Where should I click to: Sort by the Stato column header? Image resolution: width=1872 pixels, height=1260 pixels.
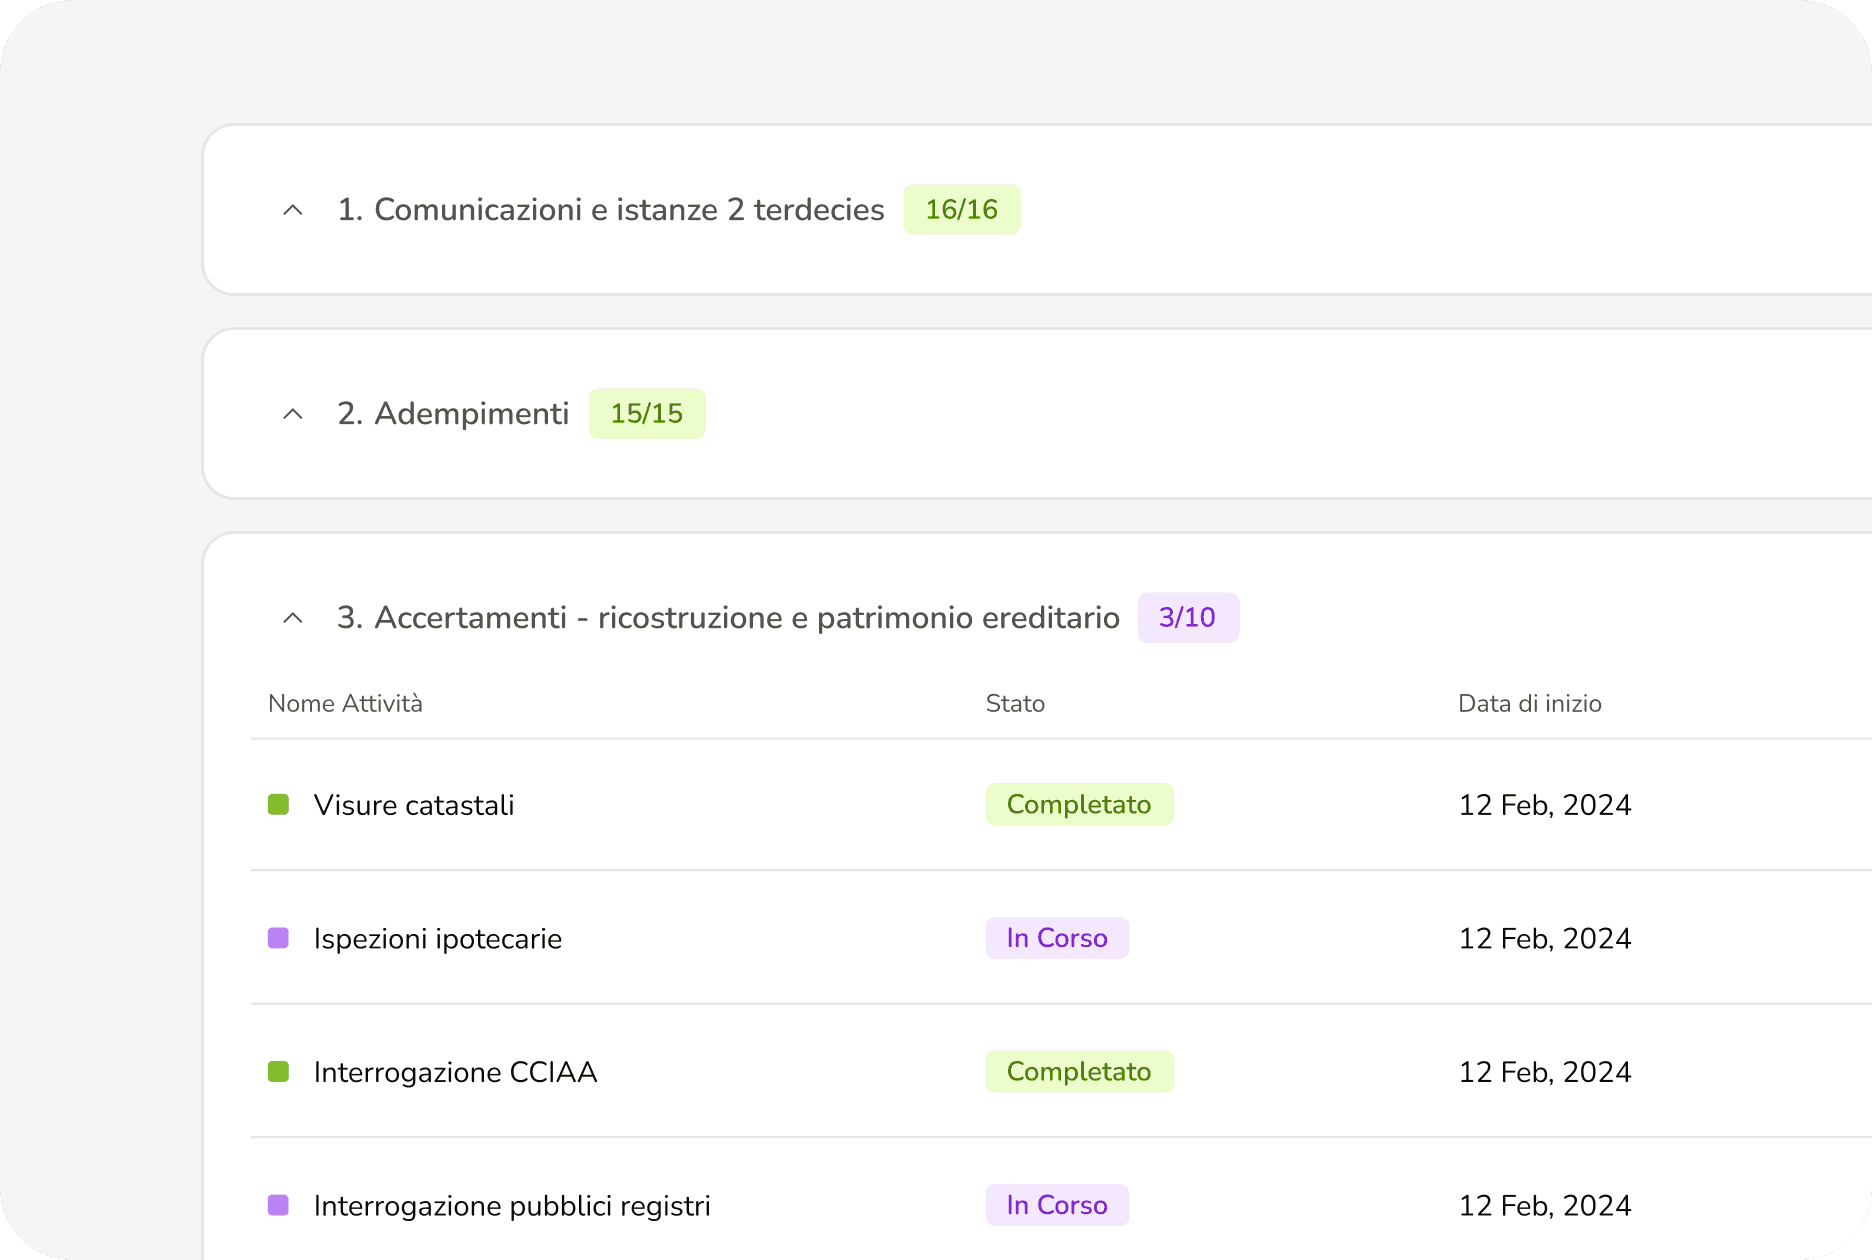[1015, 704]
